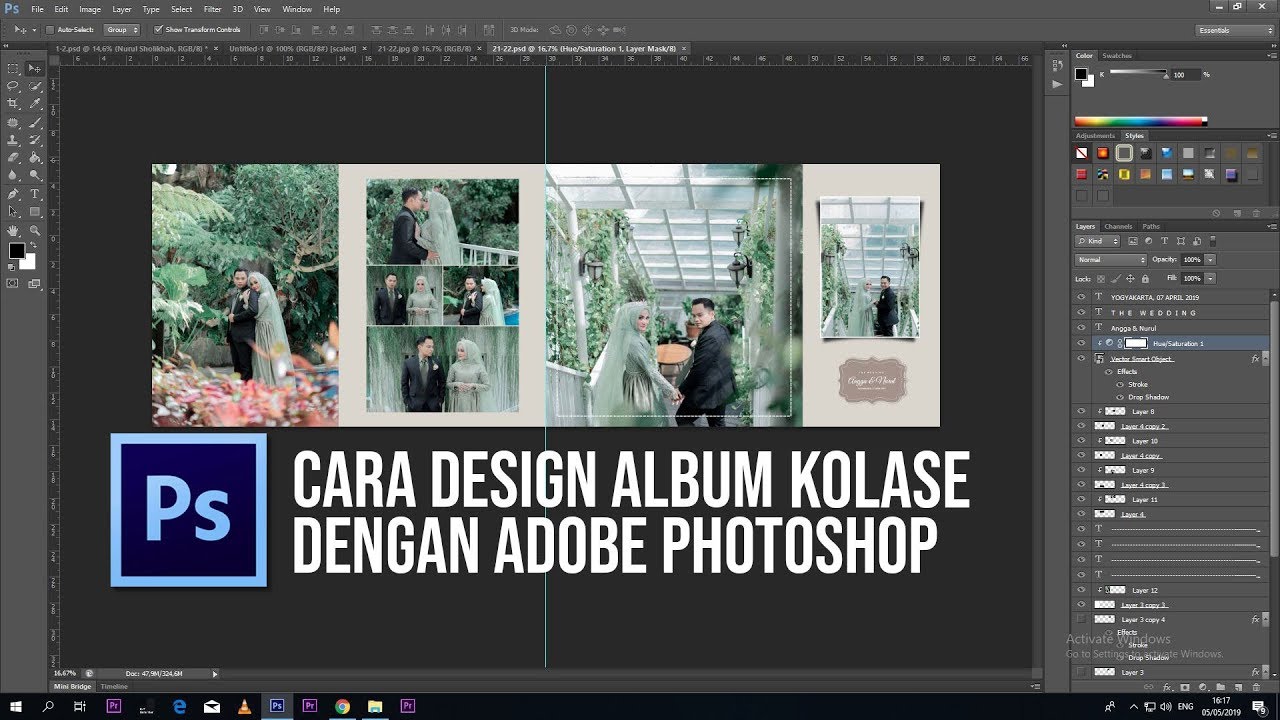The width and height of the screenshot is (1280, 720).
Task: Click the foreground color swatch in toolbox
Action: pyautogui.click(x=16, y=251)
